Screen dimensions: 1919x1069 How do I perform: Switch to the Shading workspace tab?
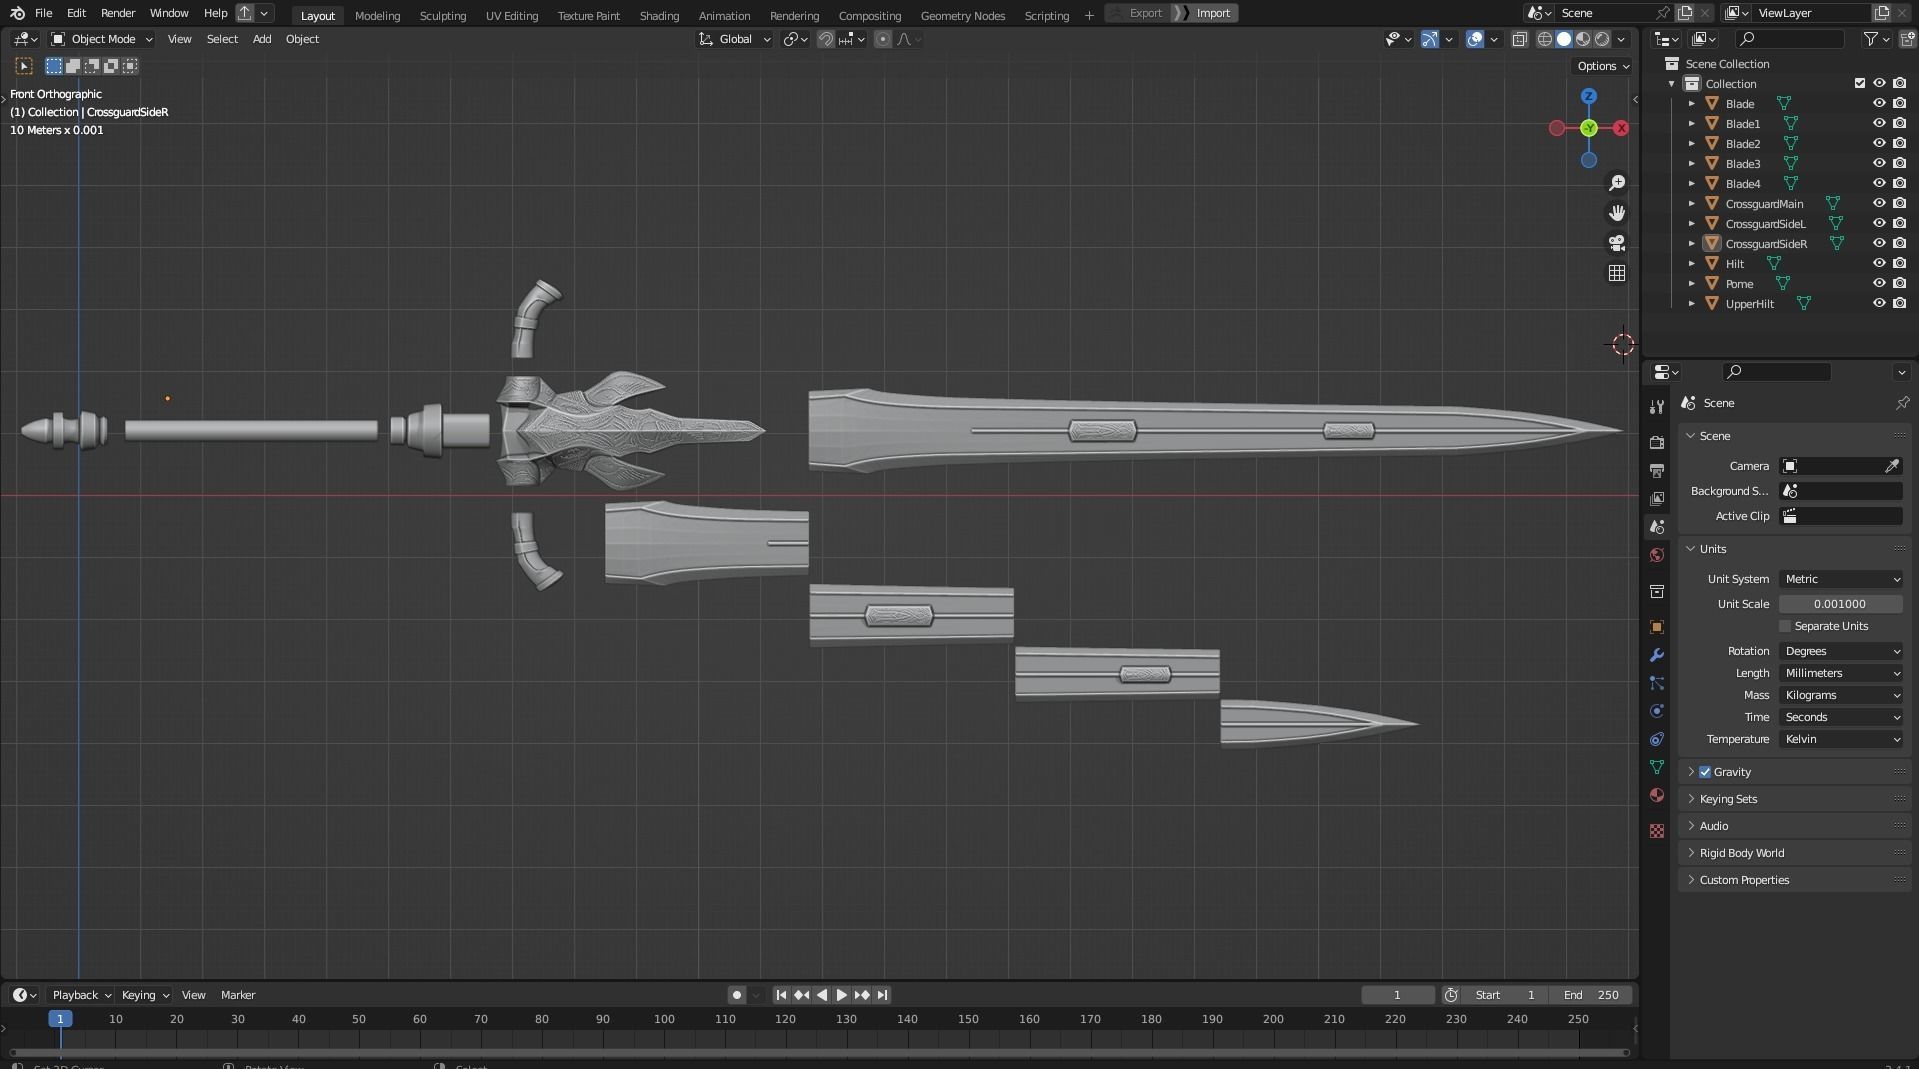(659, 15)
